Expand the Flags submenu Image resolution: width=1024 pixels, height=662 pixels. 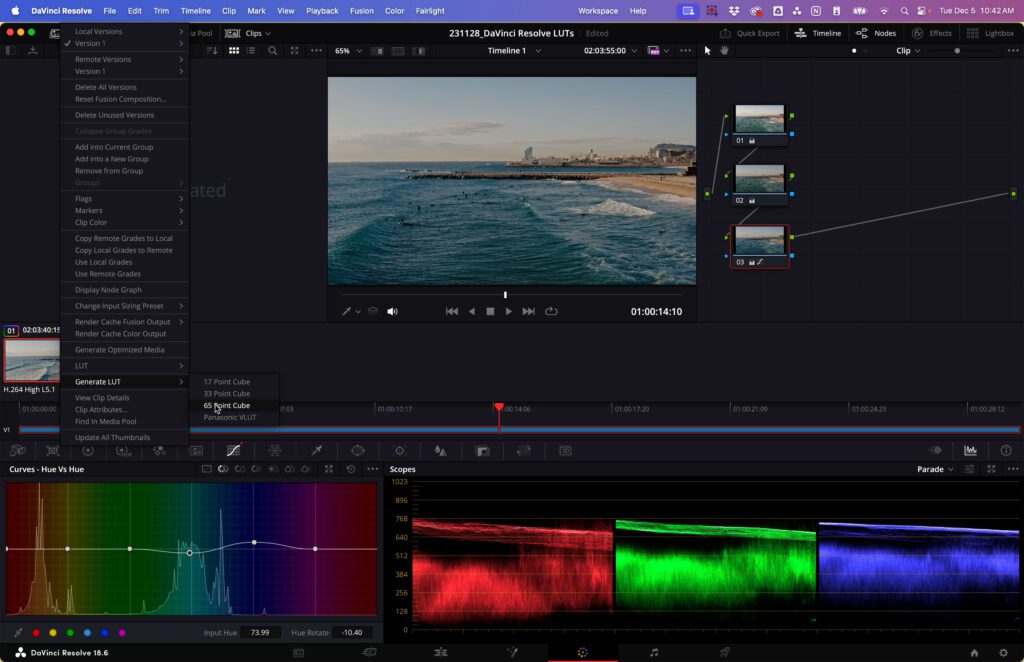124,198
